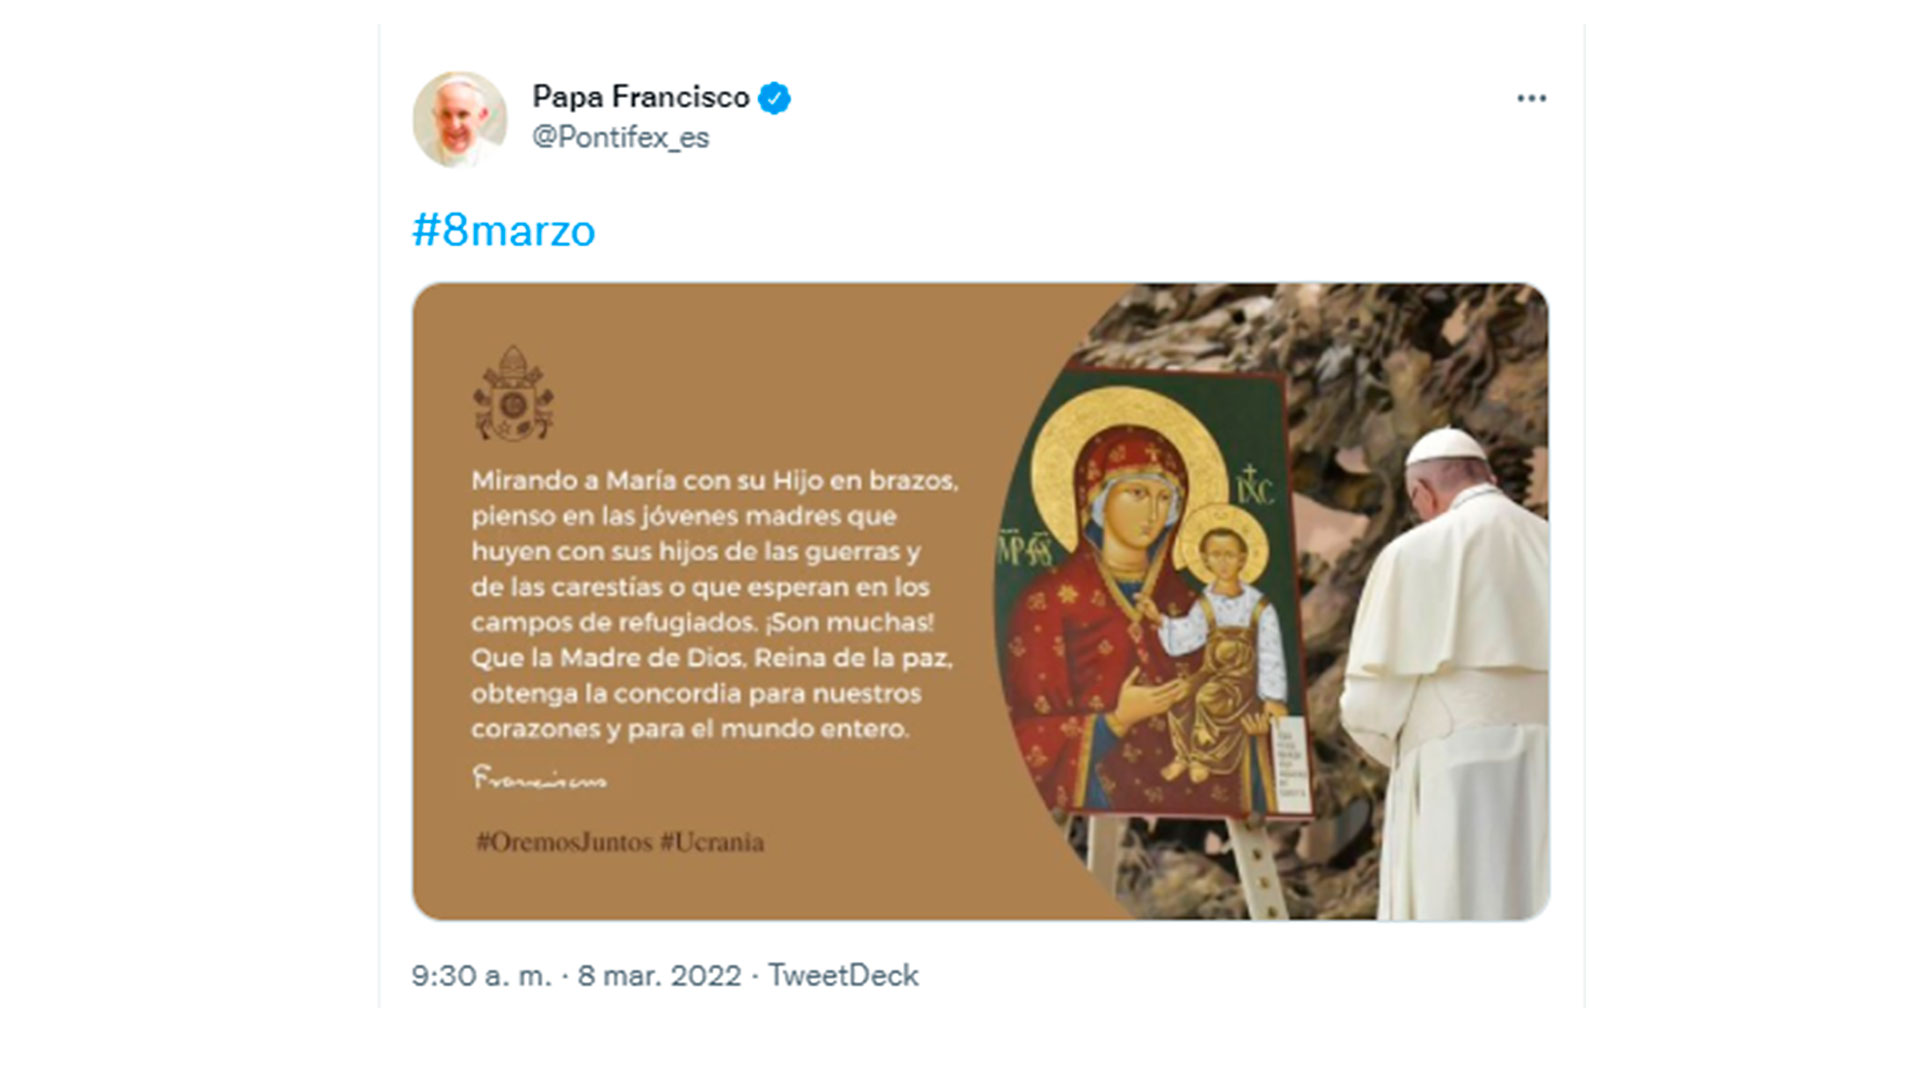Follow the #8marzo hashtag
The image size is (1920, 1080).
coord(503,231)
